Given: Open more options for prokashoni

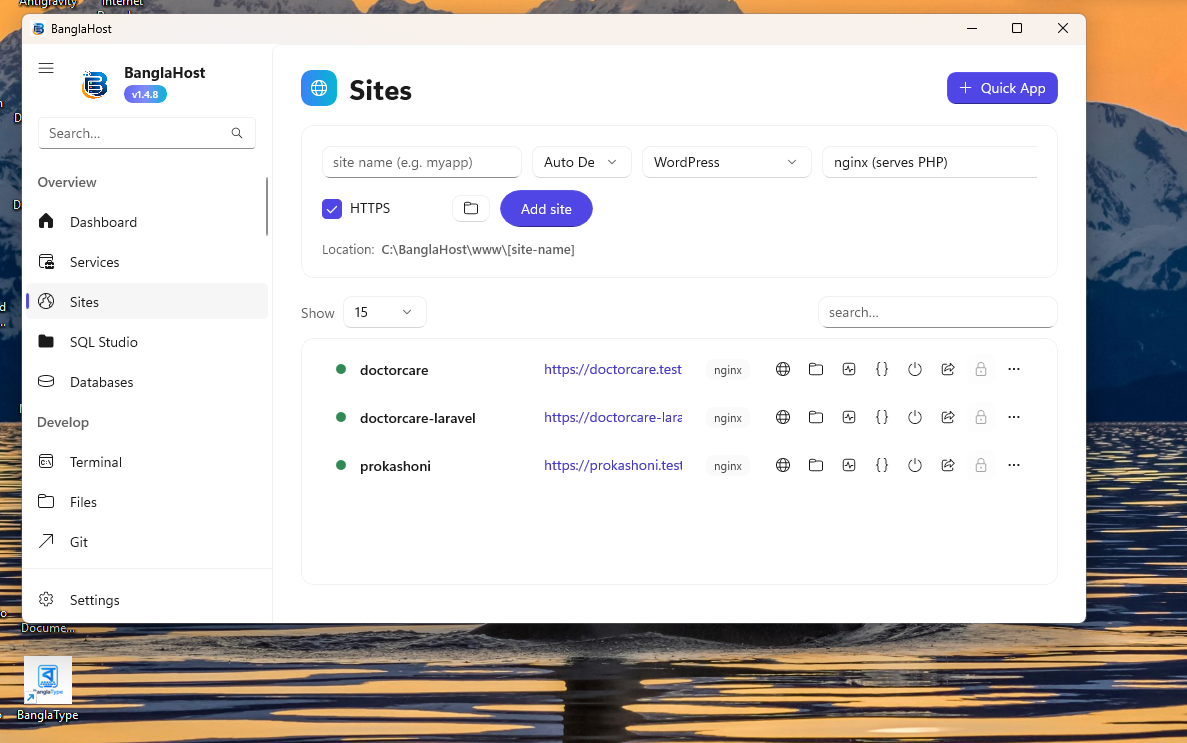Looking at the screenshot, I should coord(1014,465).
